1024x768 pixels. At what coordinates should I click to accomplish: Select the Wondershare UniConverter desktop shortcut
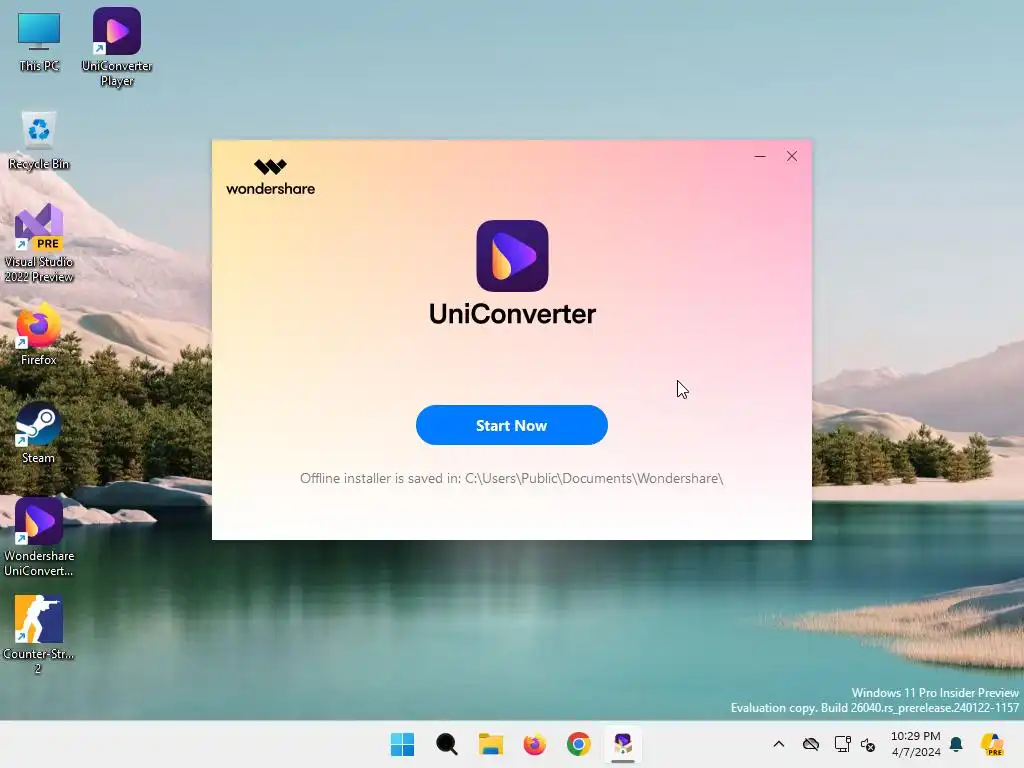tap(39, 537)
